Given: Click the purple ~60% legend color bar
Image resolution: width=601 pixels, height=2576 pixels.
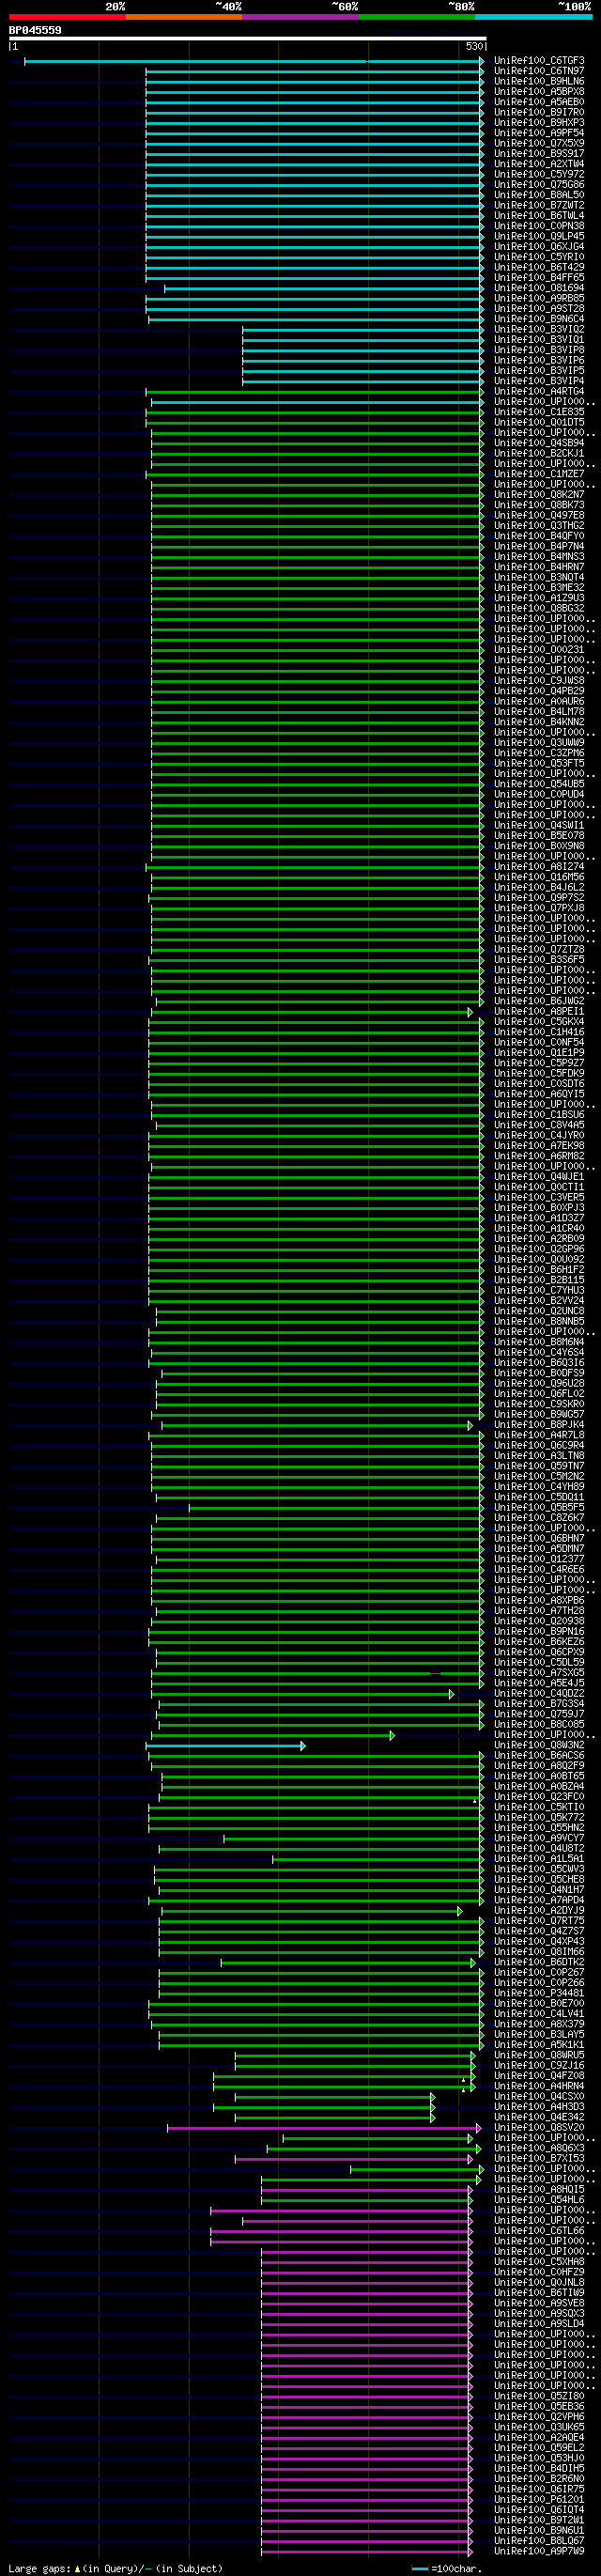Looking at the screenshot, I should [x=300, y=17].
